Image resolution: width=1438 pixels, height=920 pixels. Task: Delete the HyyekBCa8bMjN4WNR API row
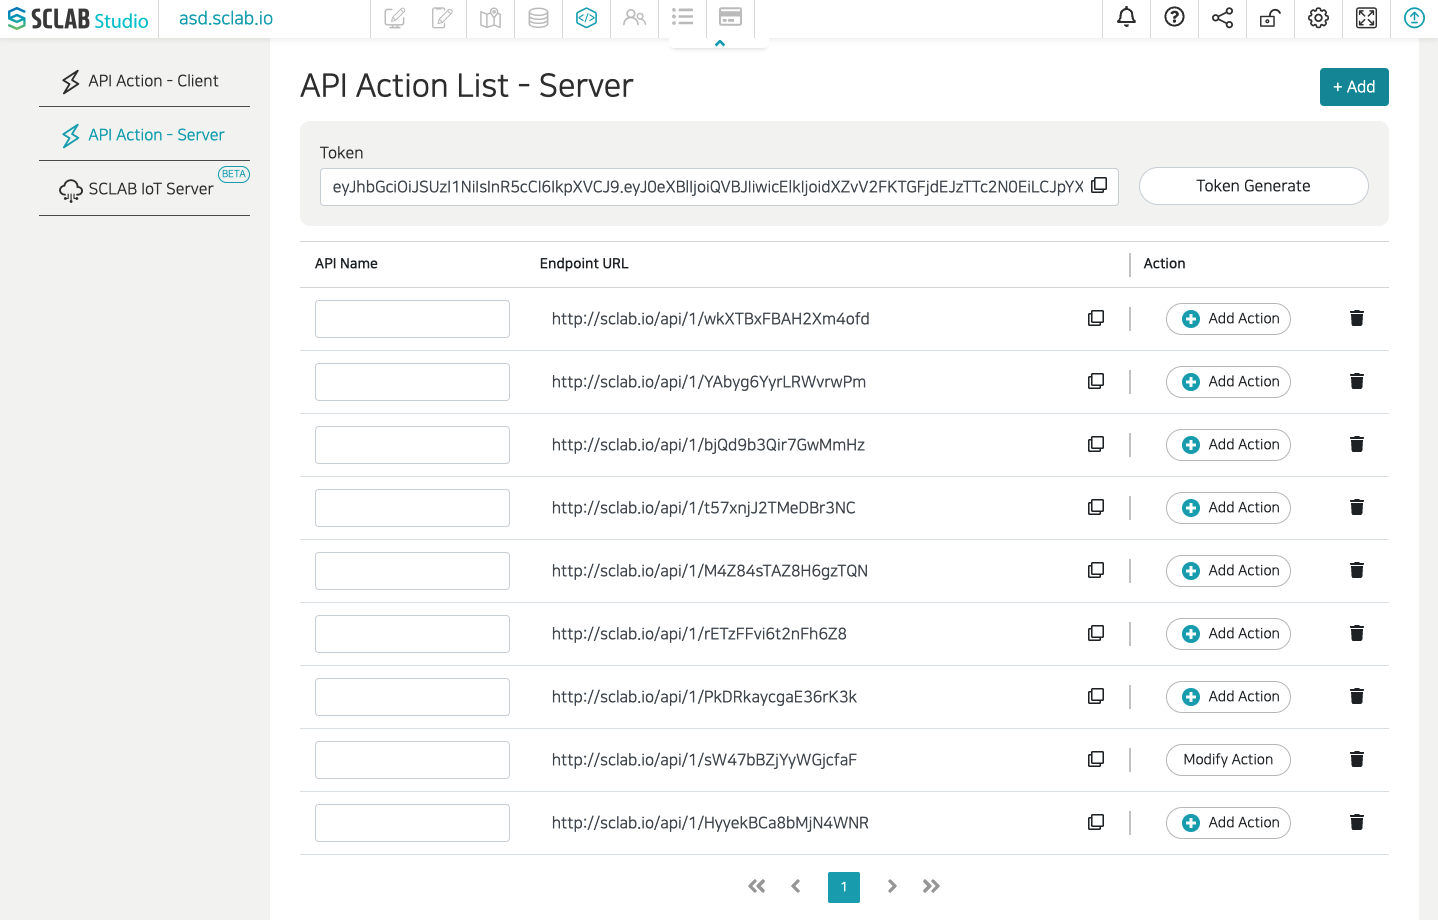1357,822
